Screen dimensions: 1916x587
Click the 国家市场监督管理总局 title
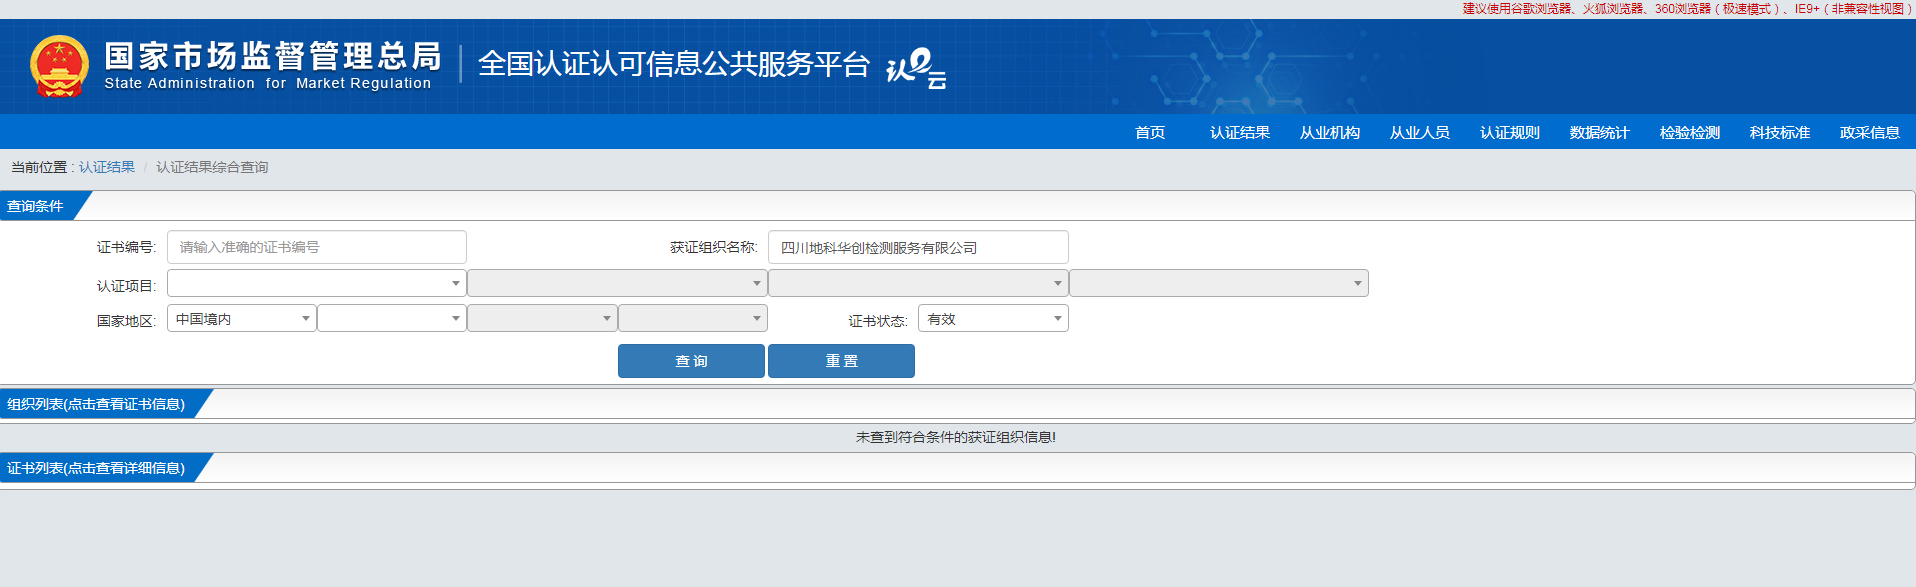click(x=273, y=56)
